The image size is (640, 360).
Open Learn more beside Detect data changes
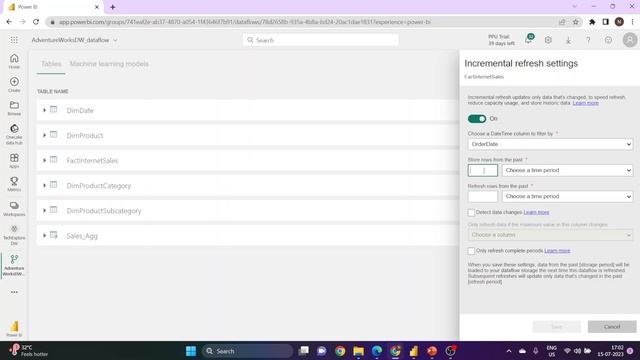(536, 212)
